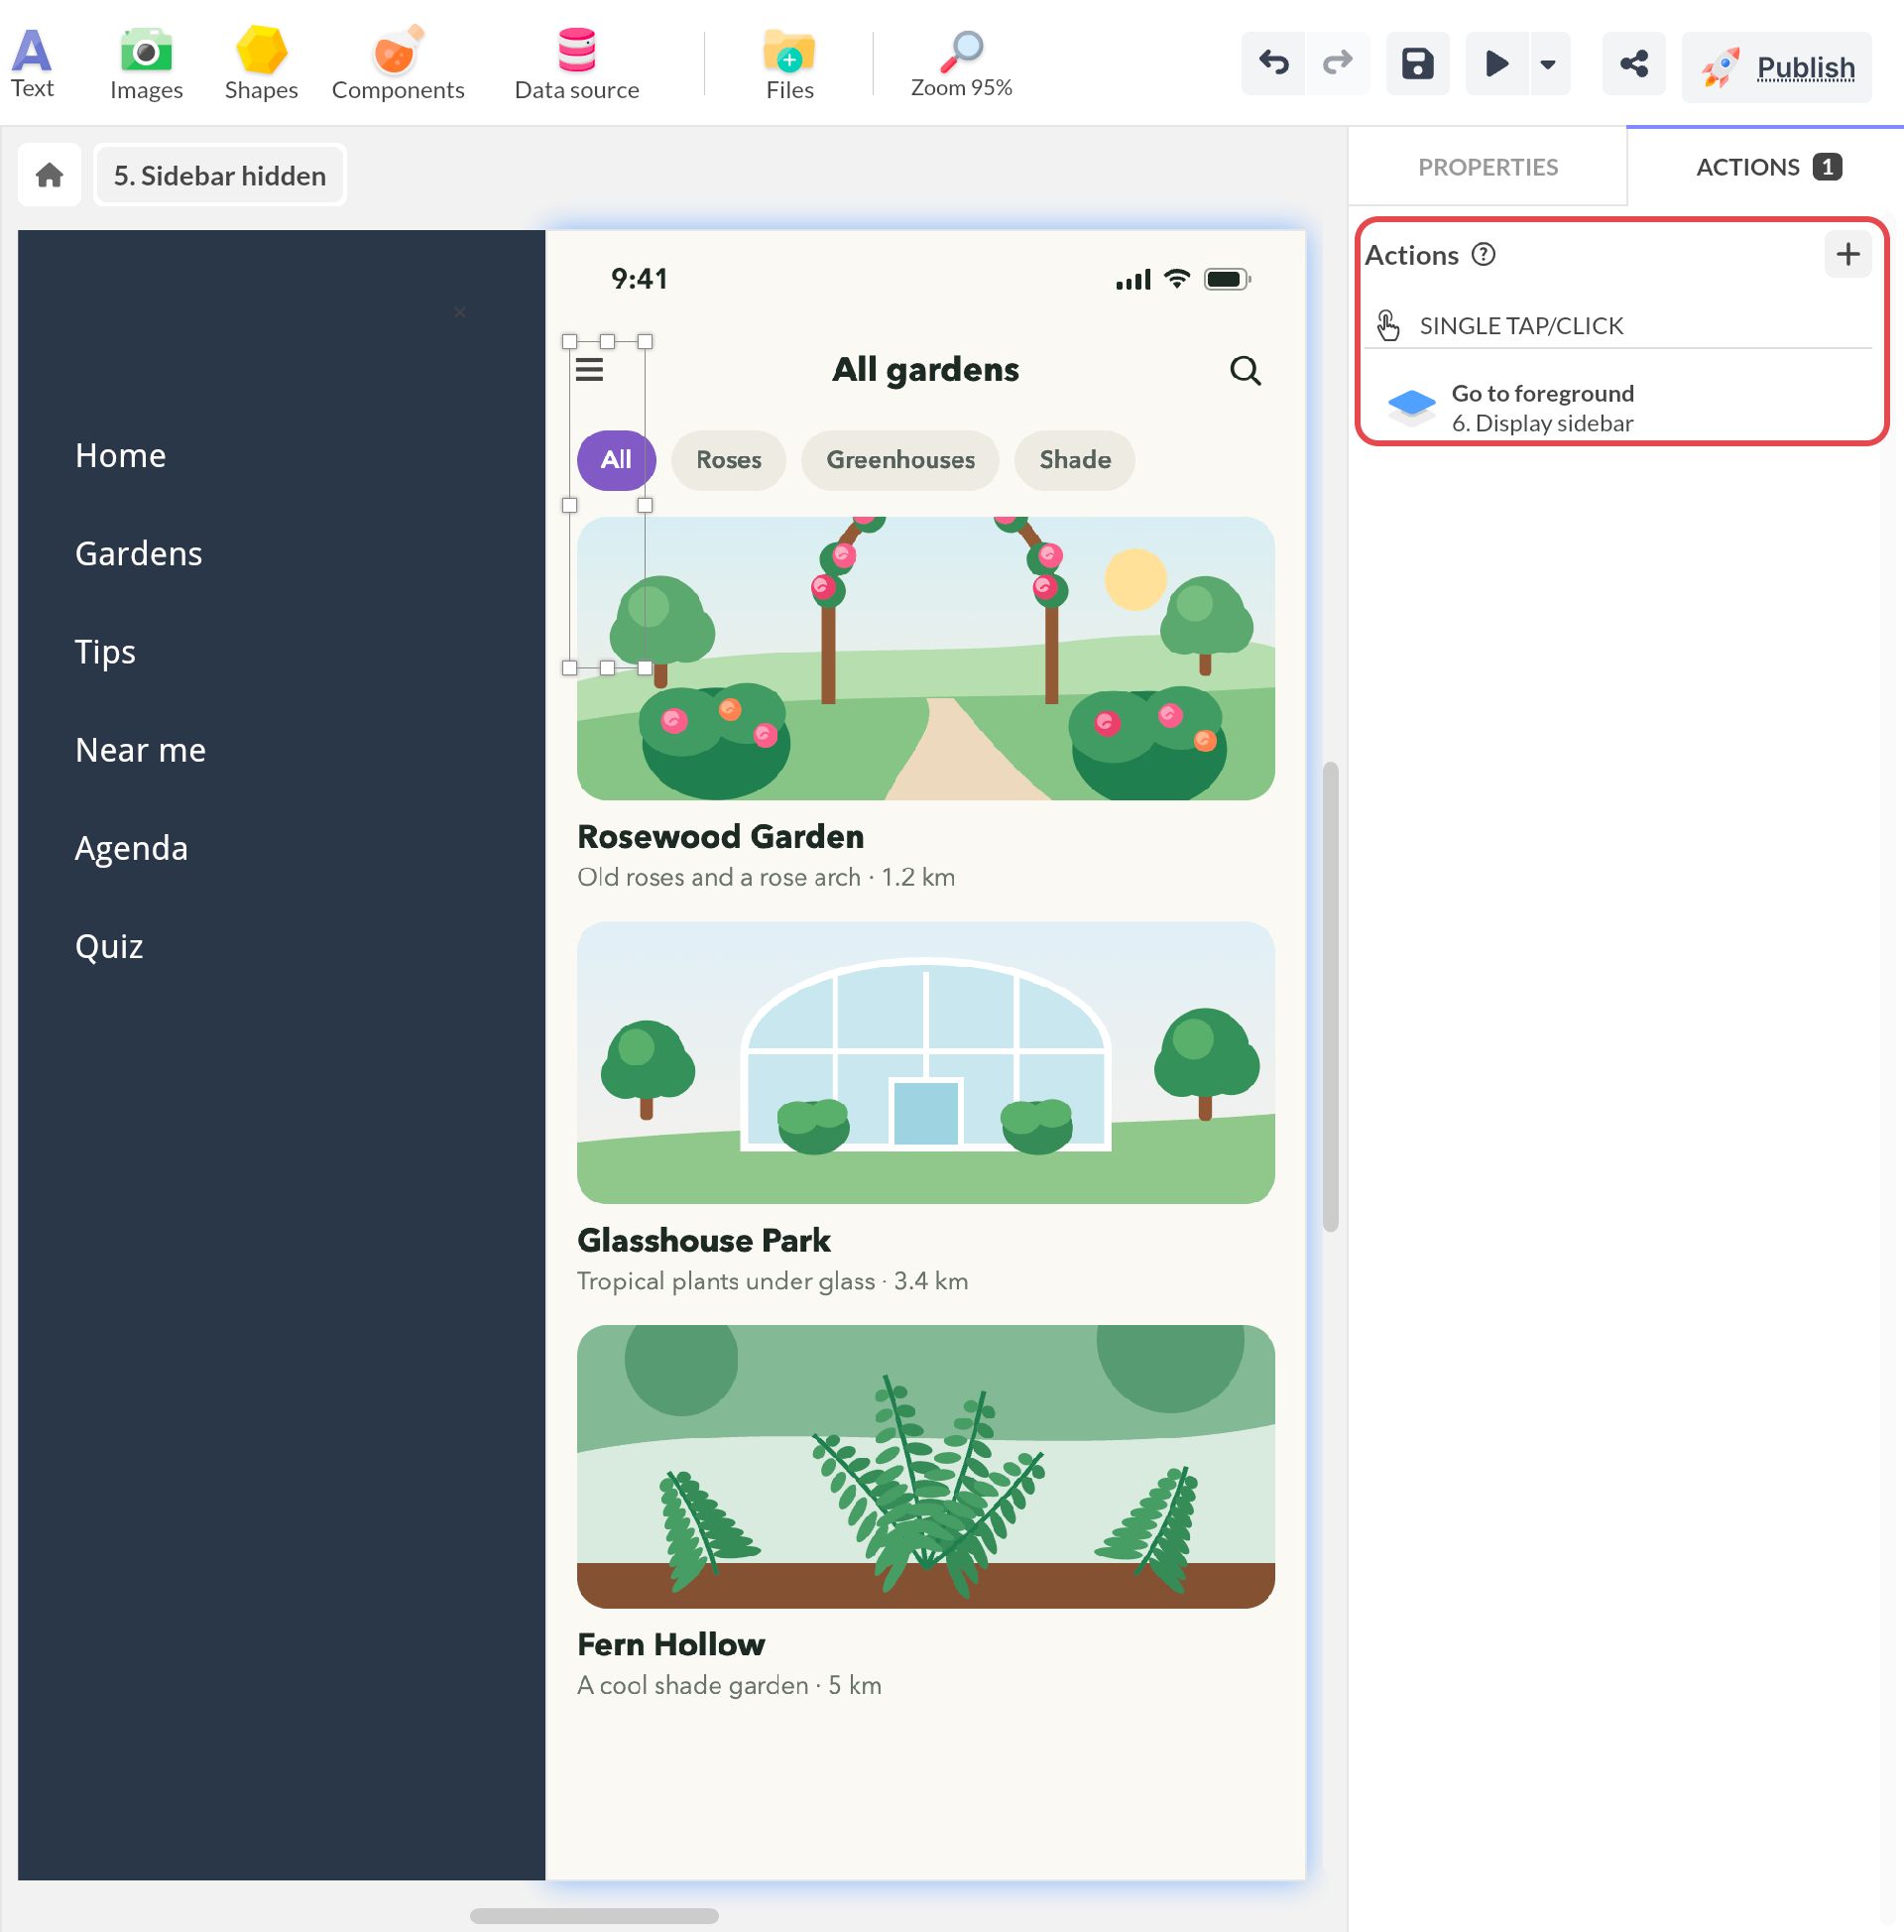Select the Shade filter chip
The image size is (1904, 1932).
[1074, 460]
